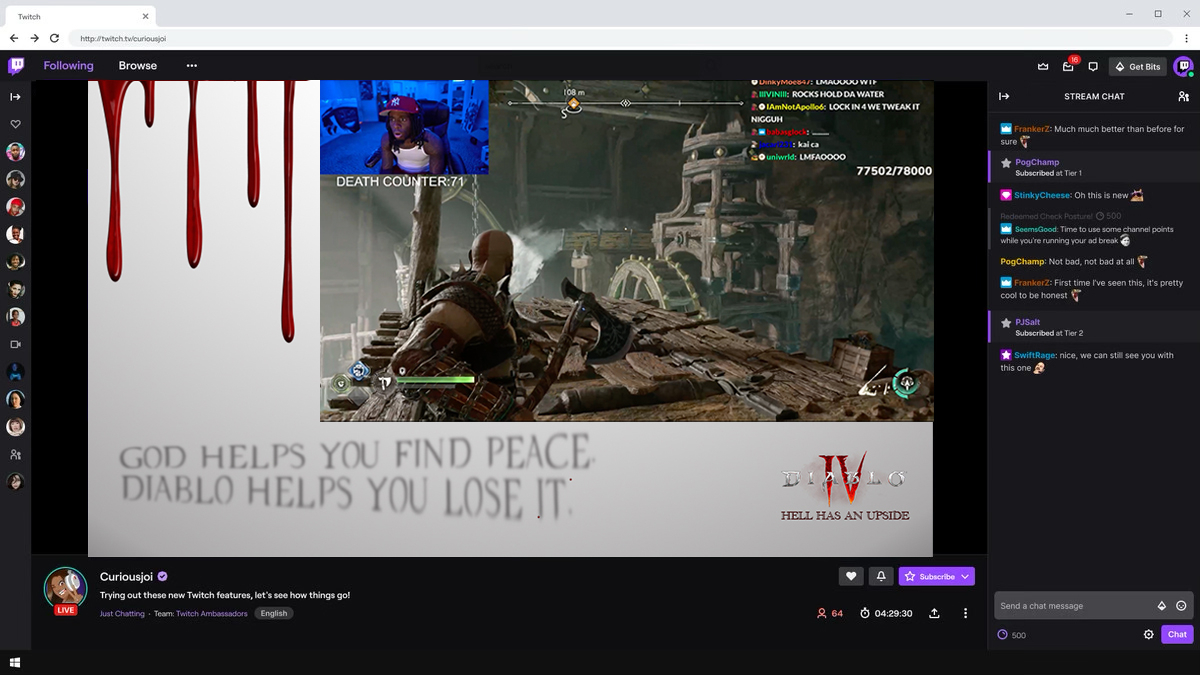Click FrankerZ username in first chat message
1200x675 pixels.
click(1032, 129)
